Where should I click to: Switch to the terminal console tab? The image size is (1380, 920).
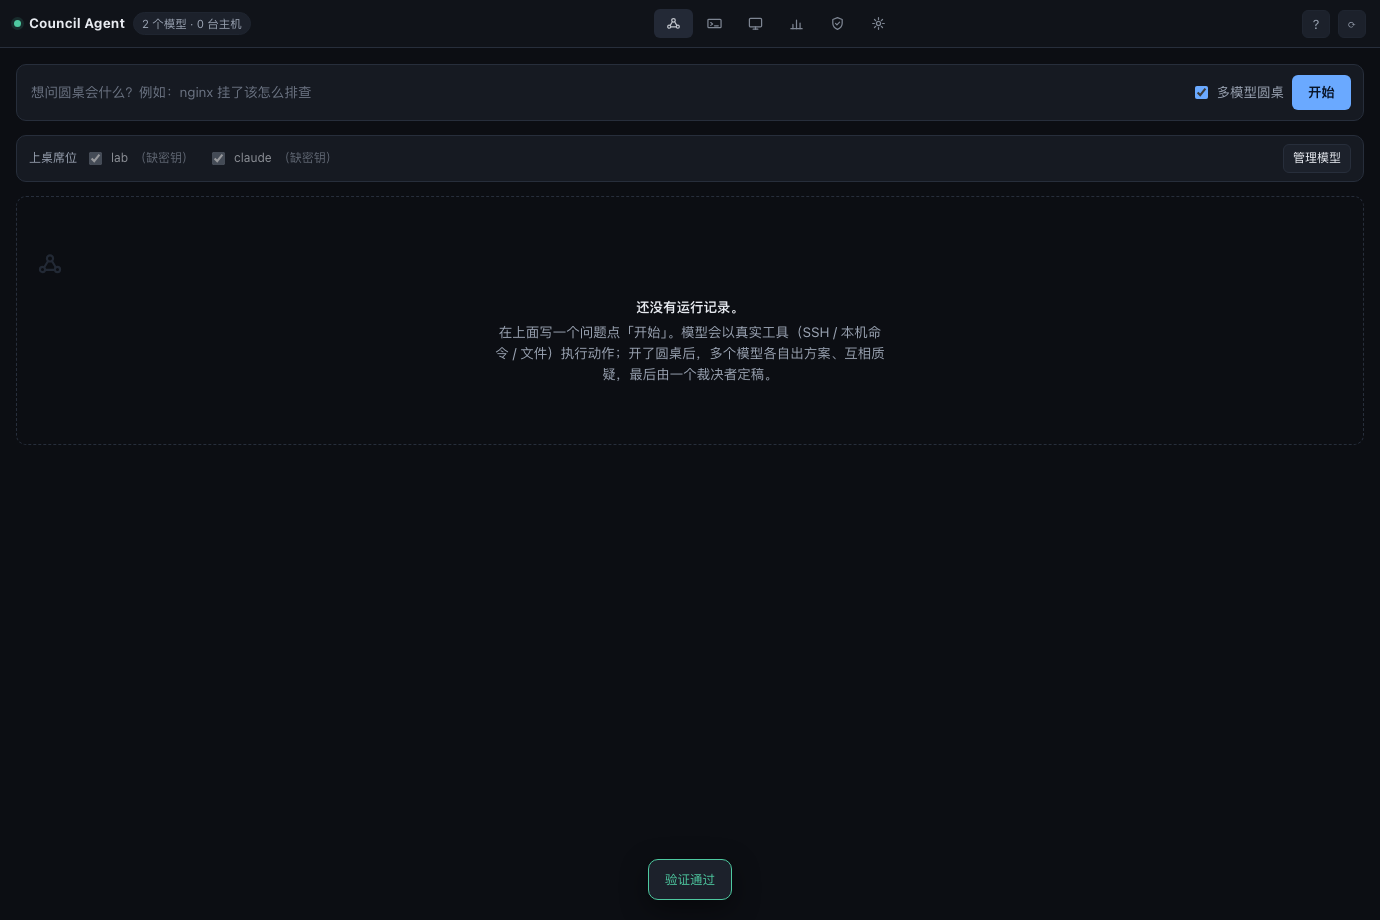pos(714,24)
